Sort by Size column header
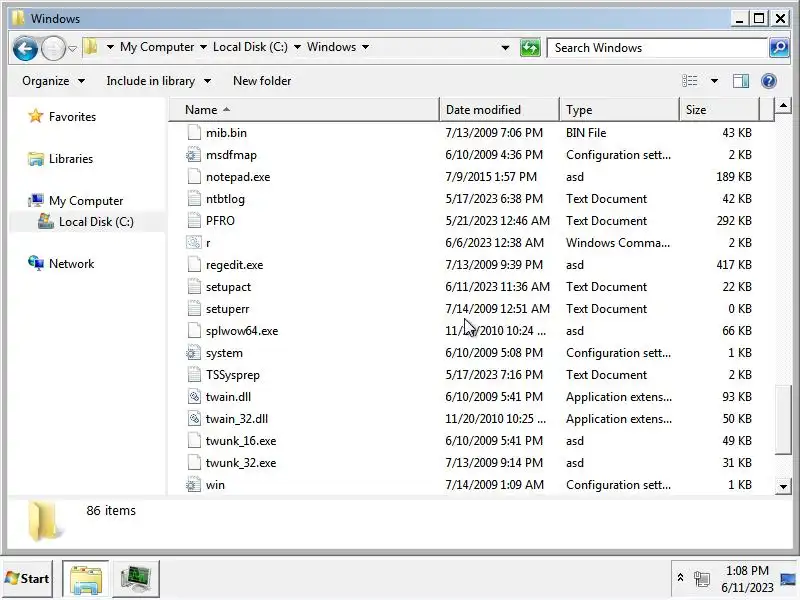Viewport: 800px width, 600px height. (x=719, y=110)
